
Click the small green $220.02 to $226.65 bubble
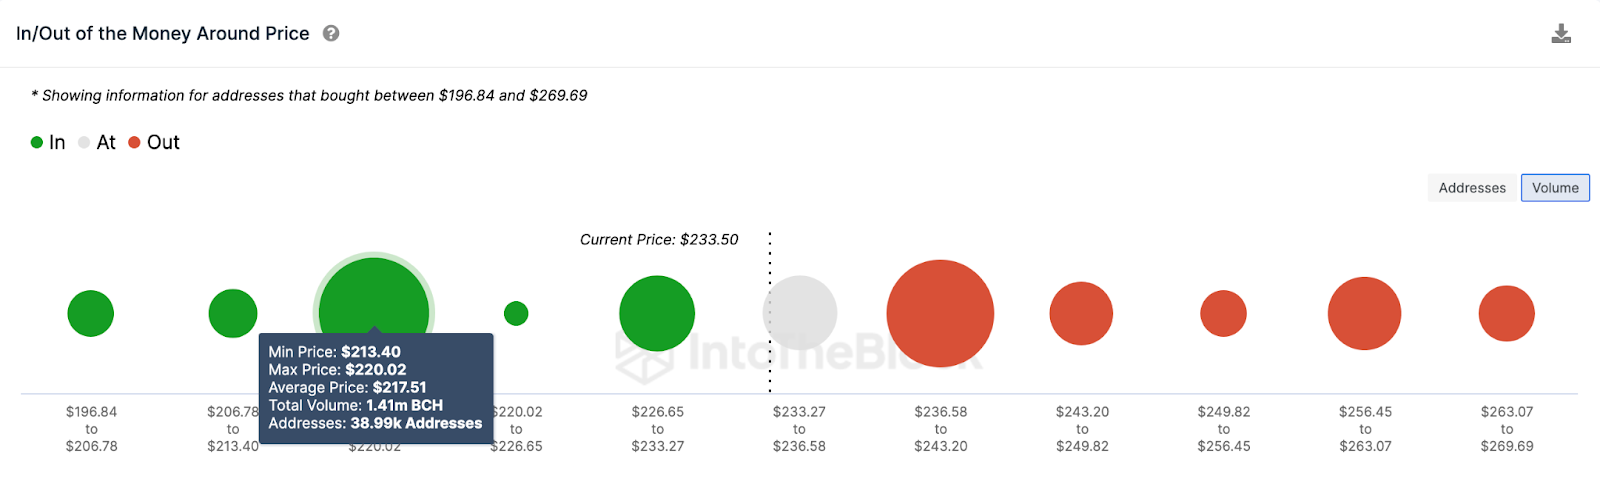click(x=516, y=313)
